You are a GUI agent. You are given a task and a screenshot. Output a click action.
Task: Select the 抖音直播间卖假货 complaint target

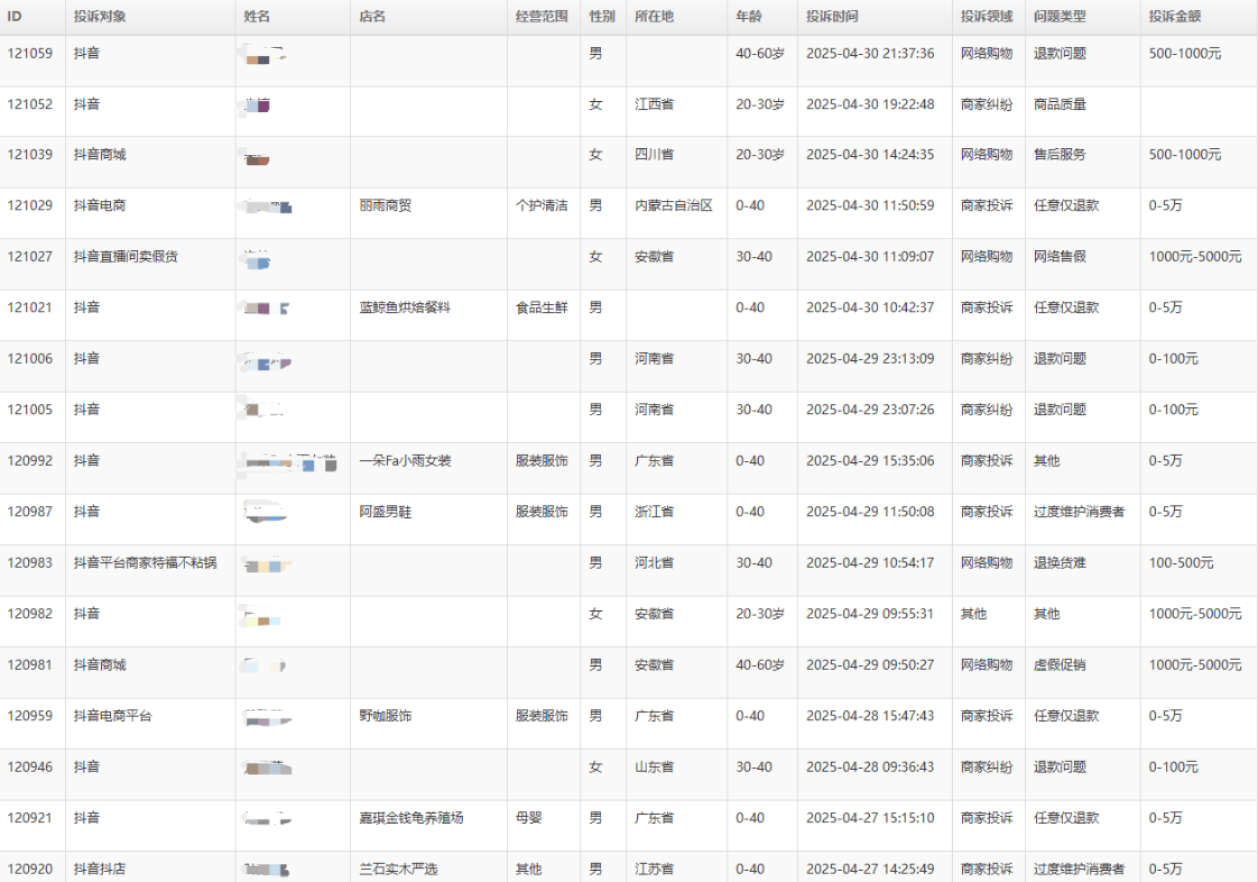126,257
